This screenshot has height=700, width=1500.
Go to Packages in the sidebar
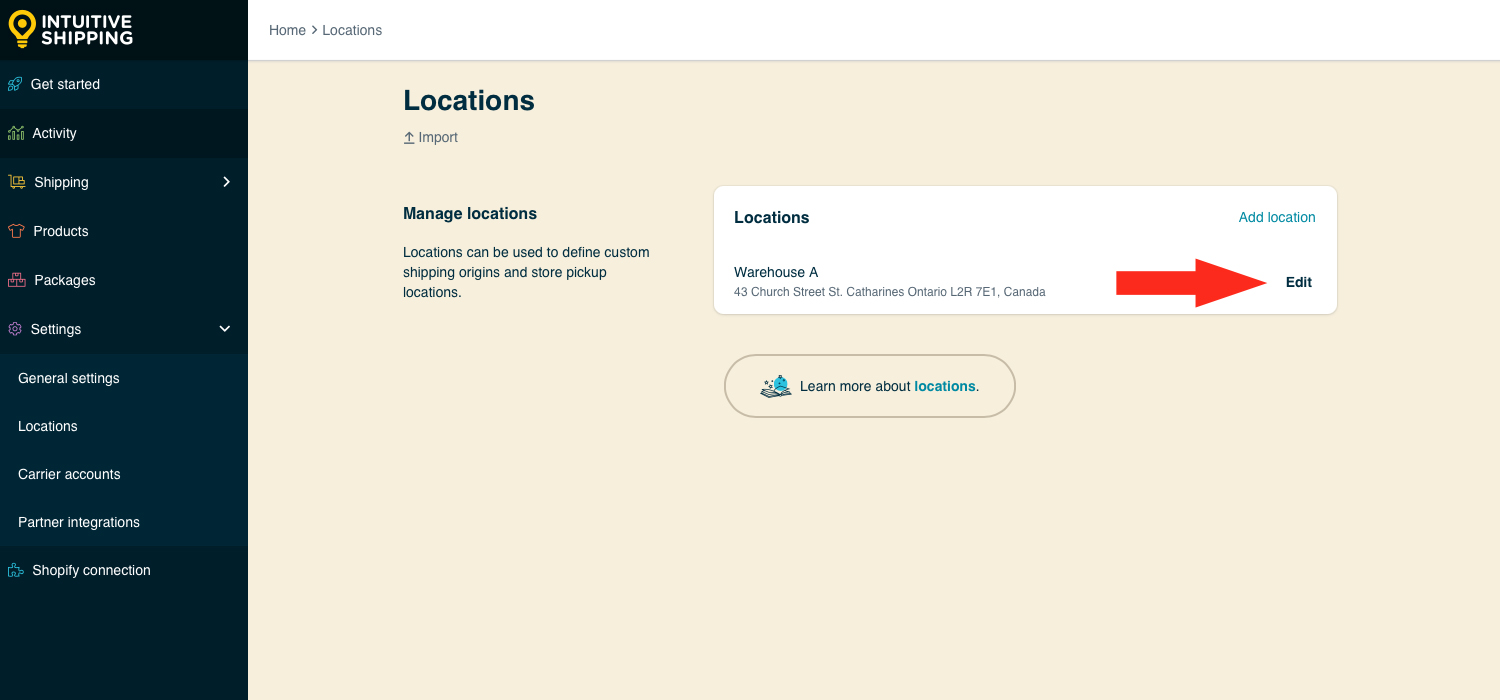coord(65,280)
